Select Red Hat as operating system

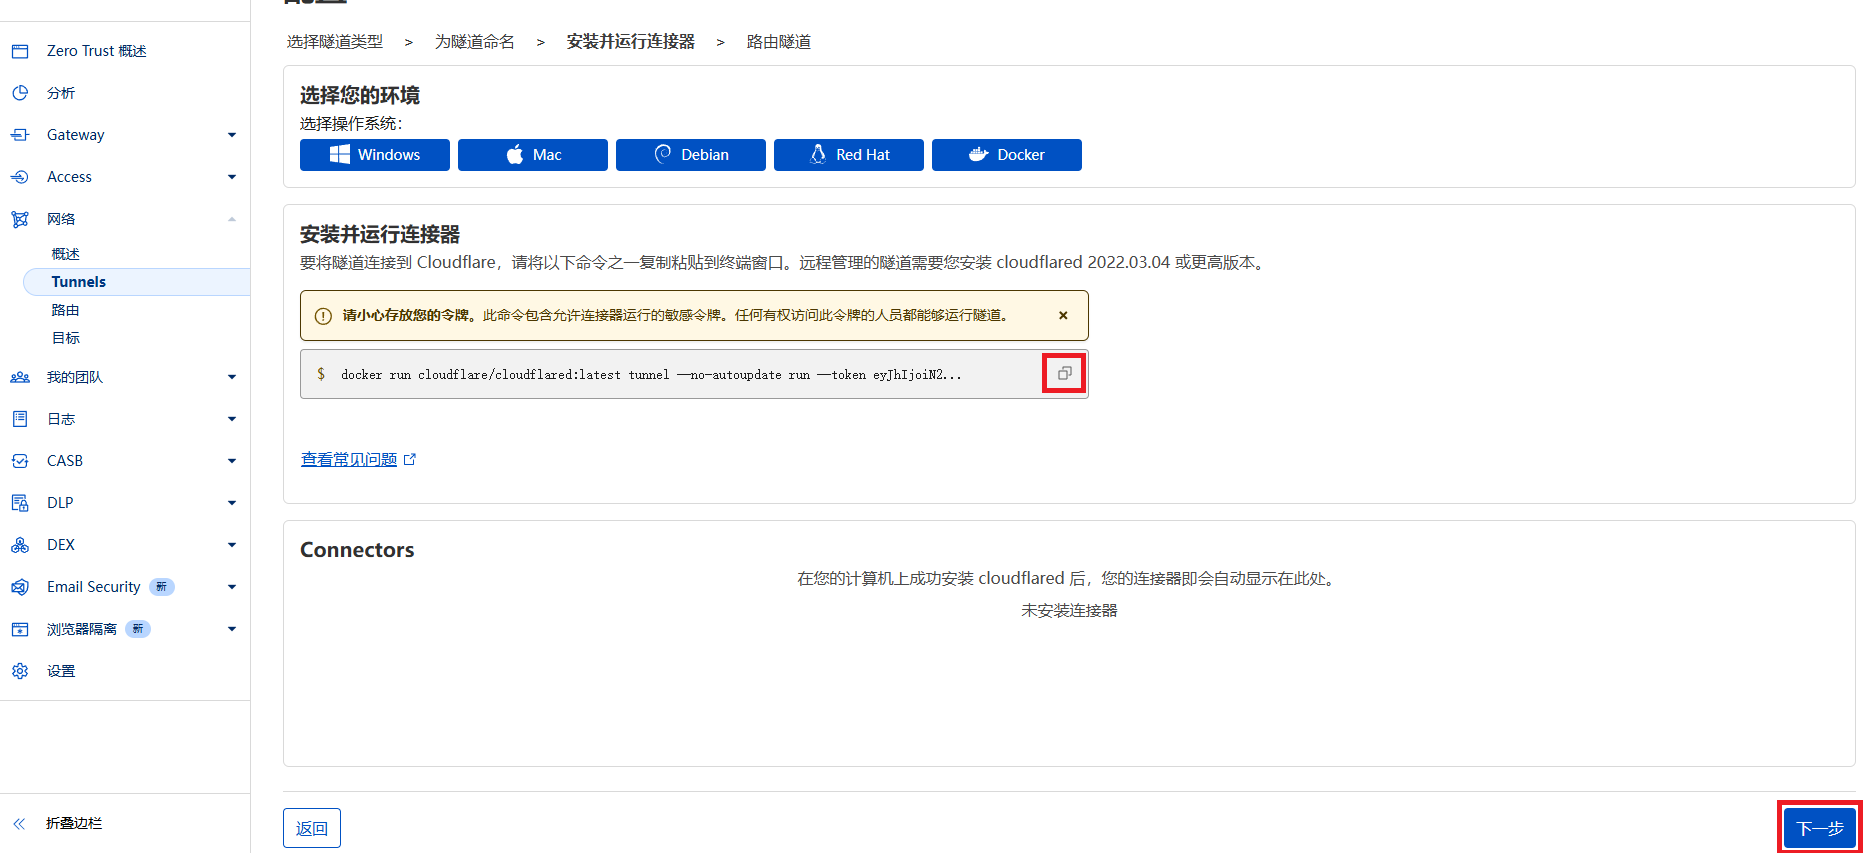tap(849, 155)
